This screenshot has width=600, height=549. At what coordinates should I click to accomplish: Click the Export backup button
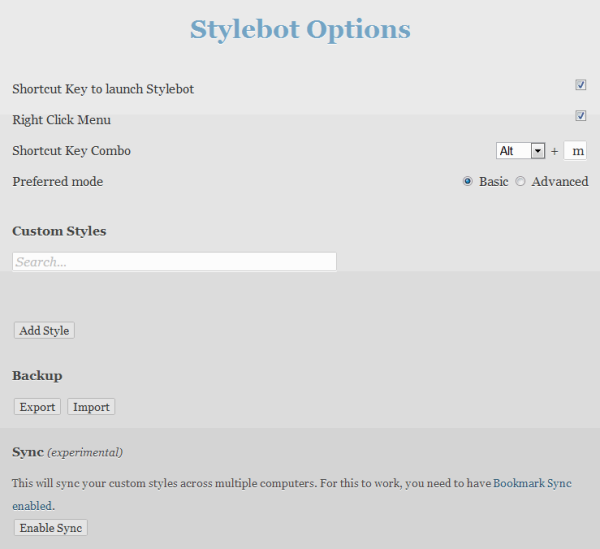[38, 407]
